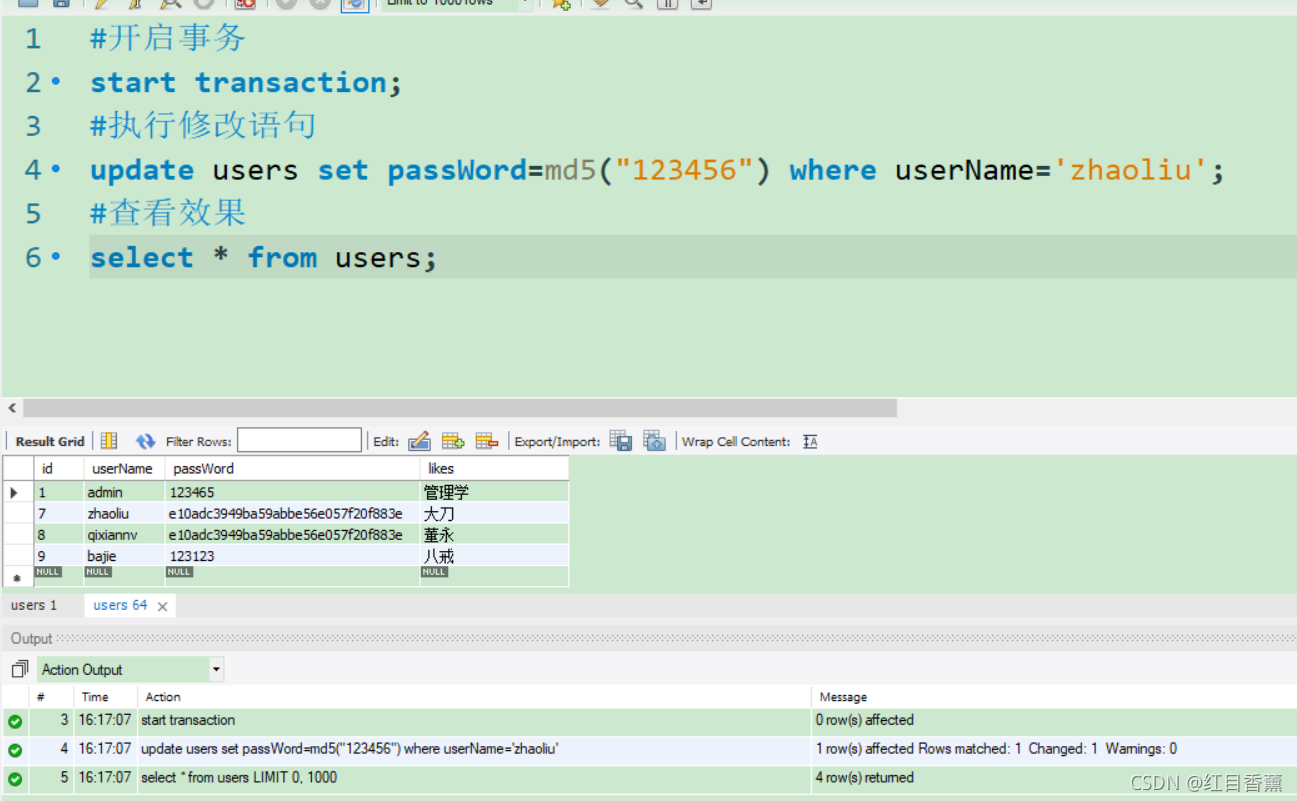Click the '#执行修改语句' comment line

(203, 126)
